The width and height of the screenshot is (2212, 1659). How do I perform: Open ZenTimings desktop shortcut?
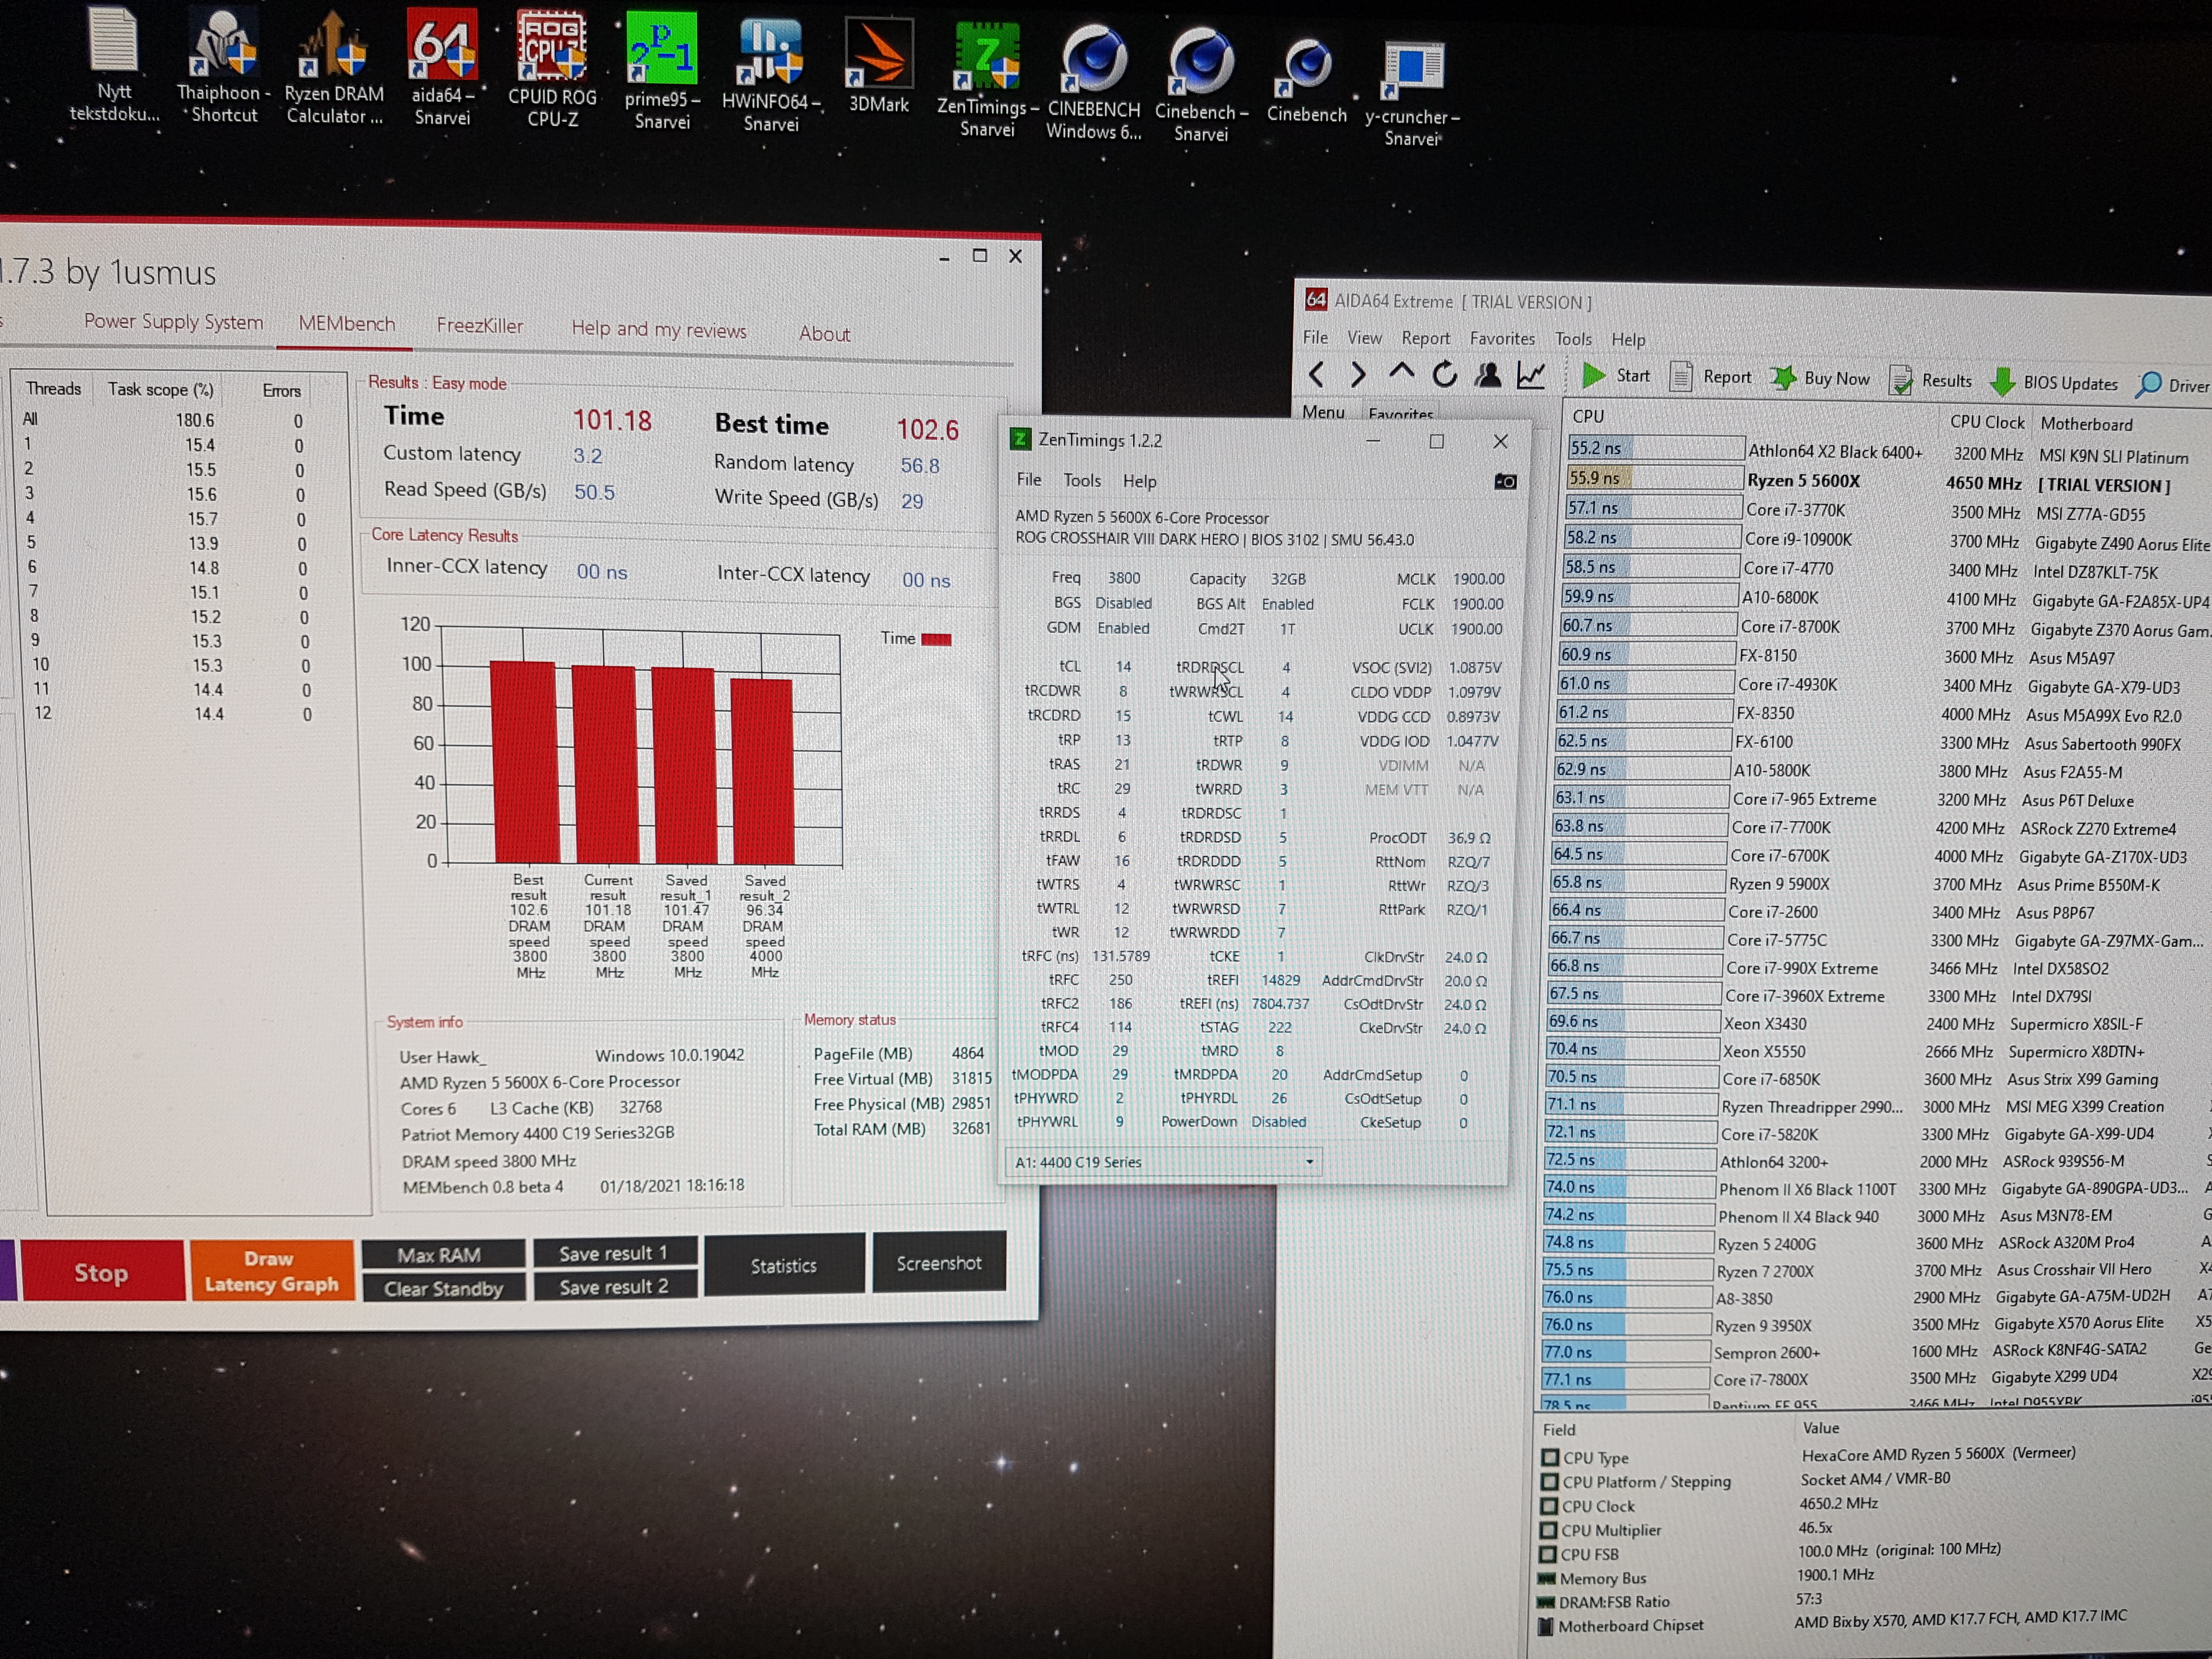[x=987, y=80]
